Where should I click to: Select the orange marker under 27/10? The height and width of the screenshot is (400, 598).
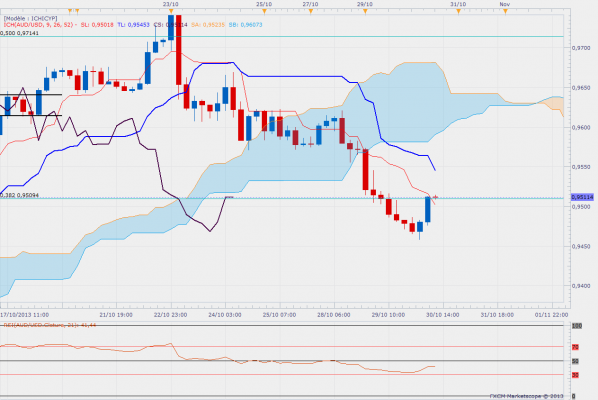310,11
